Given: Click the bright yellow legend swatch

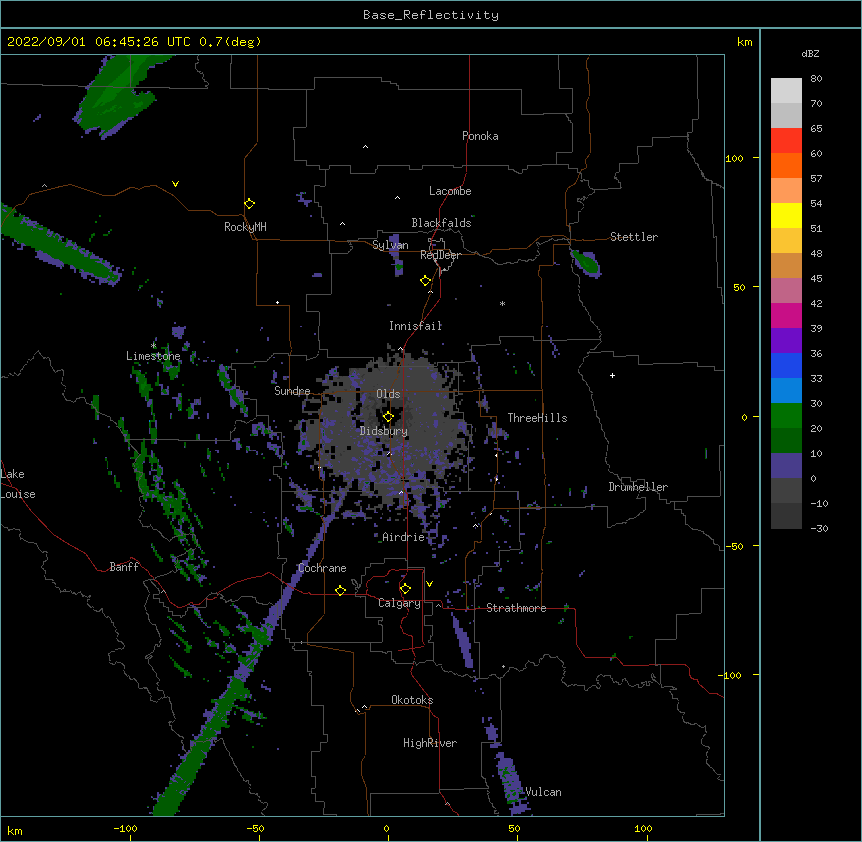Looking at the screenshot, I should pyautogui.click(x=786, y=215).
